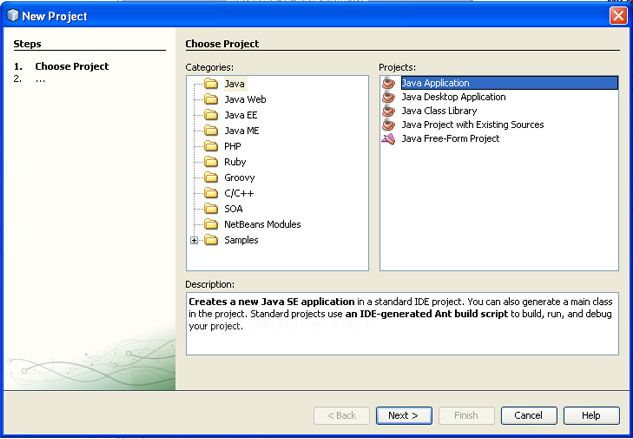Click the Java ME folder icon
The width and height of the screenshot is (633, 439).
pyautogui.click(x=211, y=130)
